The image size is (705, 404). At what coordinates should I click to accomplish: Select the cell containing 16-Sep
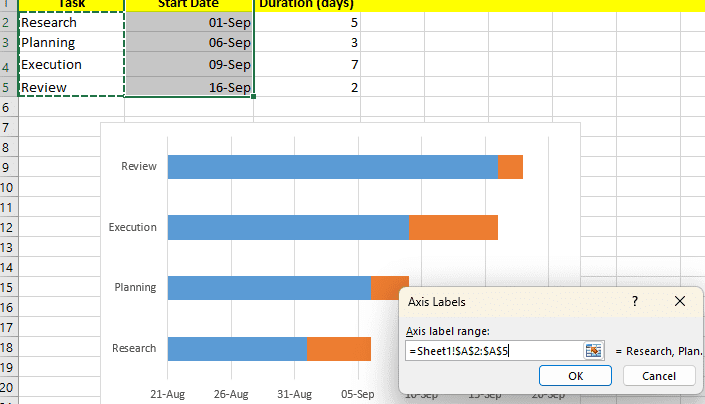tap(189, 87)
